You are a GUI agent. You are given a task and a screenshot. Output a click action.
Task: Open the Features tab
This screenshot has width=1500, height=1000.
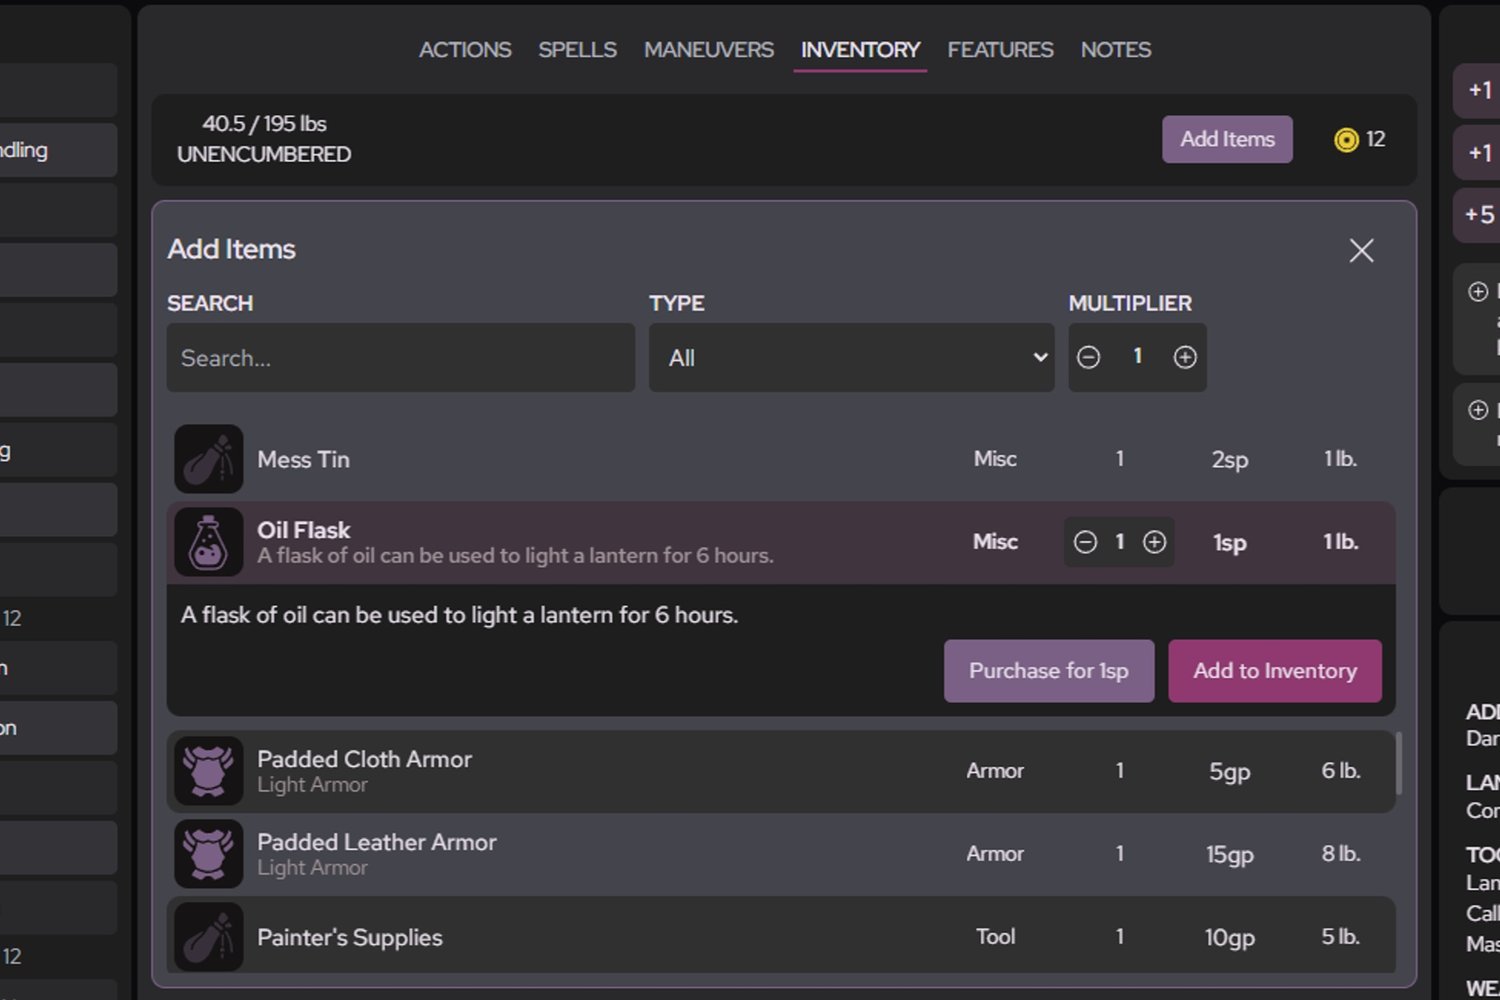1000,50
